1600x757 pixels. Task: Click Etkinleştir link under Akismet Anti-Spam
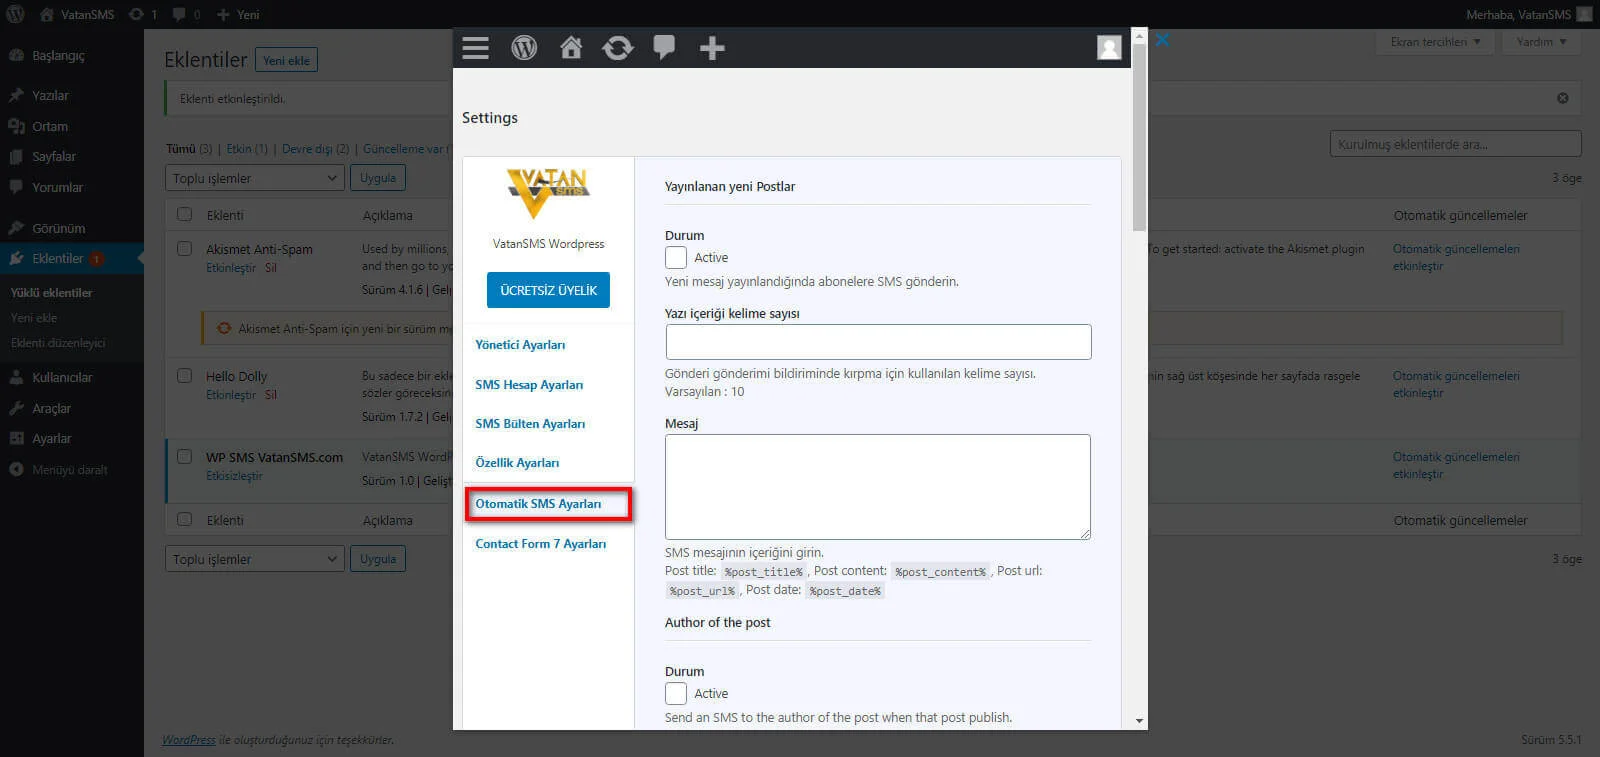pyautogui.click(x=231, y=268)
